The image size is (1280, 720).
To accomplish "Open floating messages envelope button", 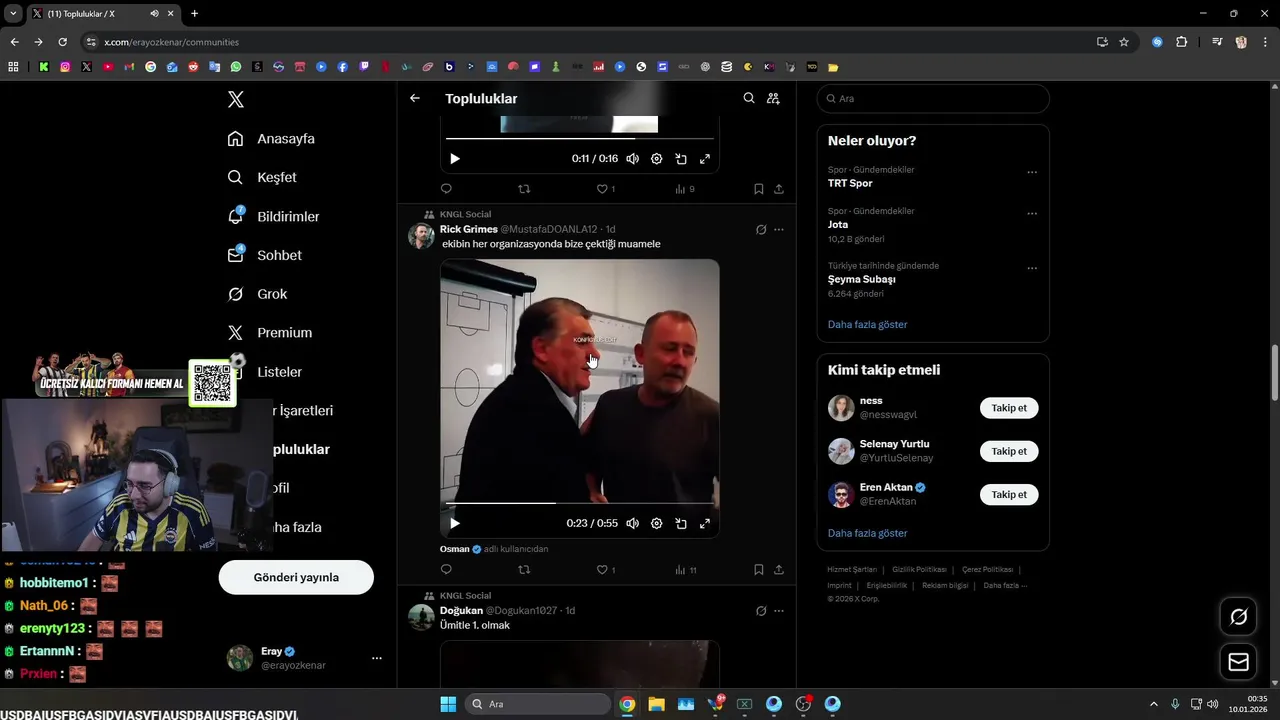I will coord(1238,662).
